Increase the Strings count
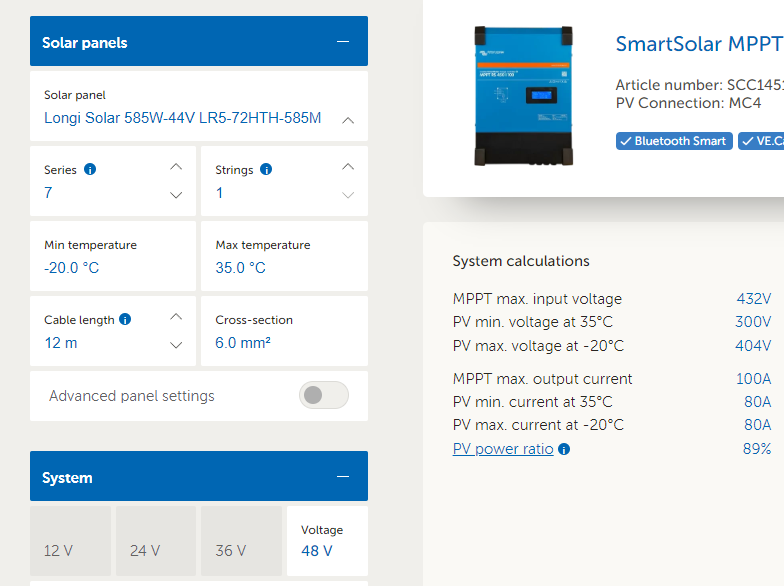784x586 pixels. point(348,166)
